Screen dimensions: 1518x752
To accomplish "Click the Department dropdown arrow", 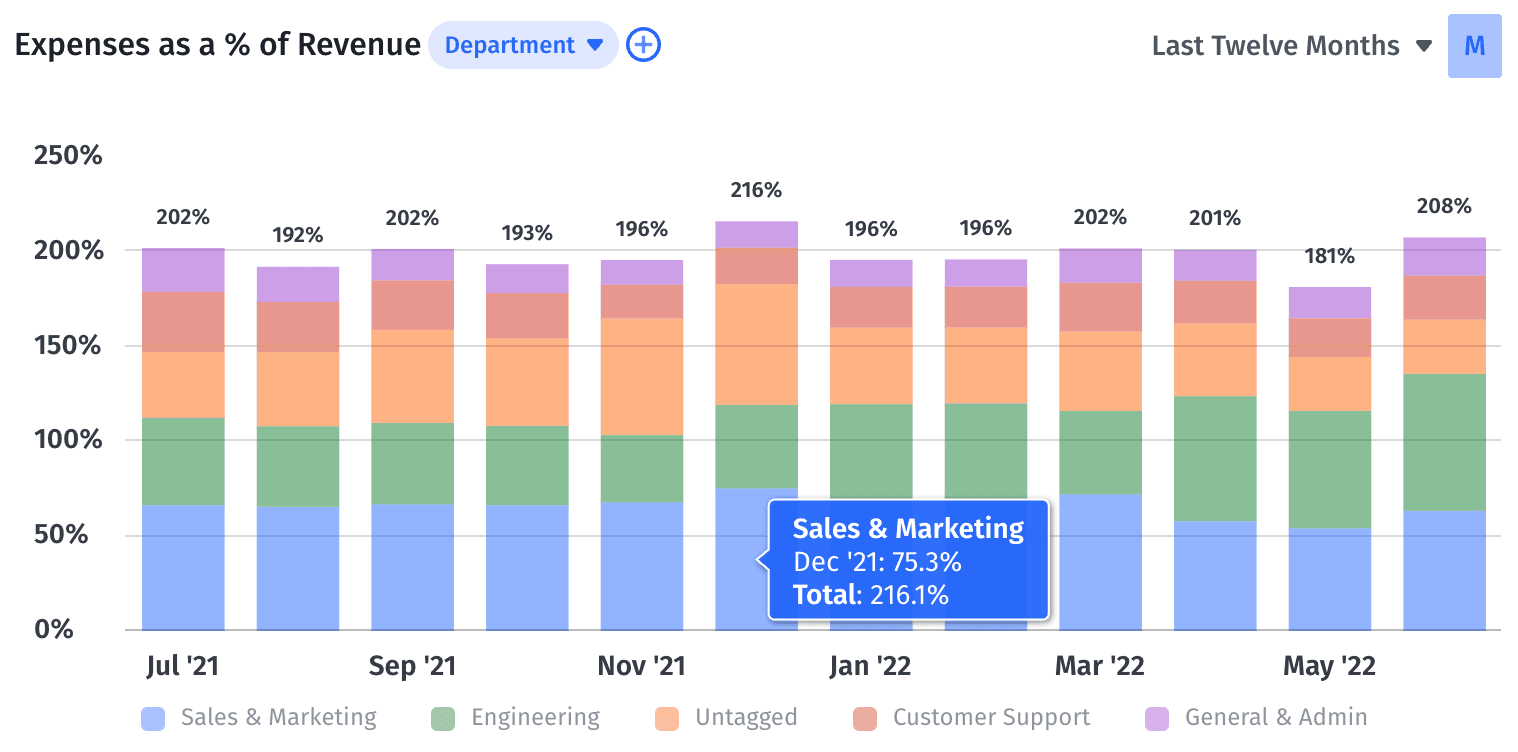I will pyautogui.click(x=595, y=45).
